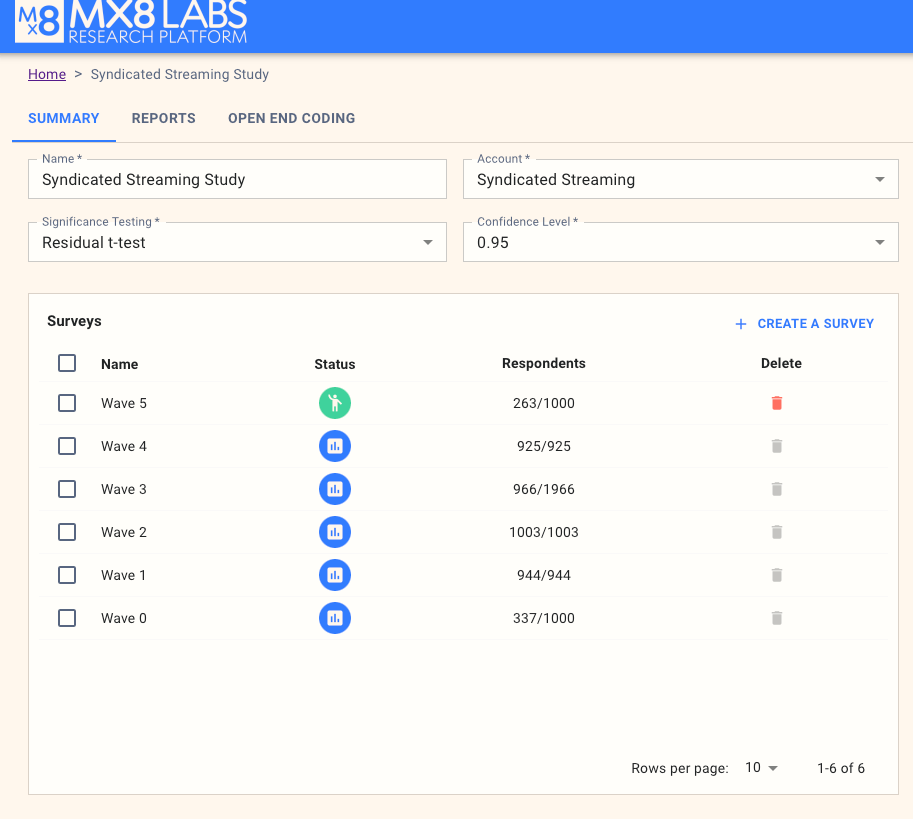Click the trash icon in Wave 1 row
The width and height of the screenshot is (913, 819).
[777, 575]
